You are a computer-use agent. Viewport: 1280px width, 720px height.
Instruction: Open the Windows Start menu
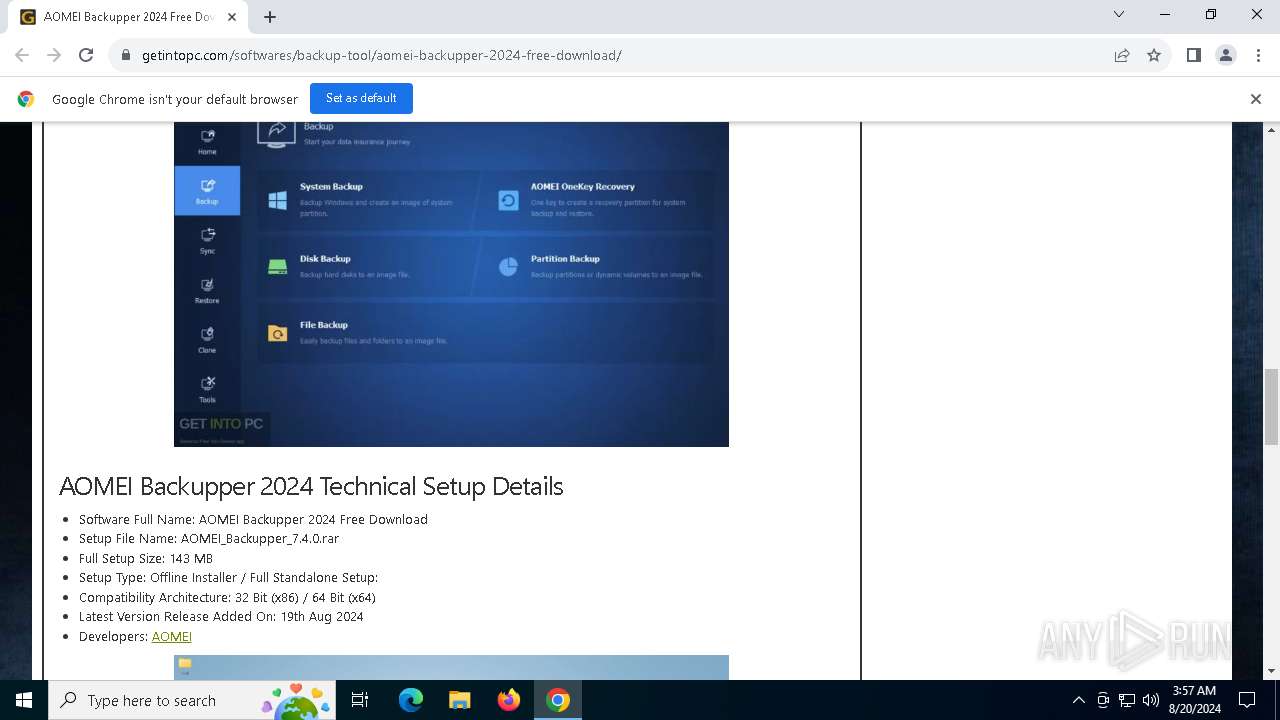24,700
